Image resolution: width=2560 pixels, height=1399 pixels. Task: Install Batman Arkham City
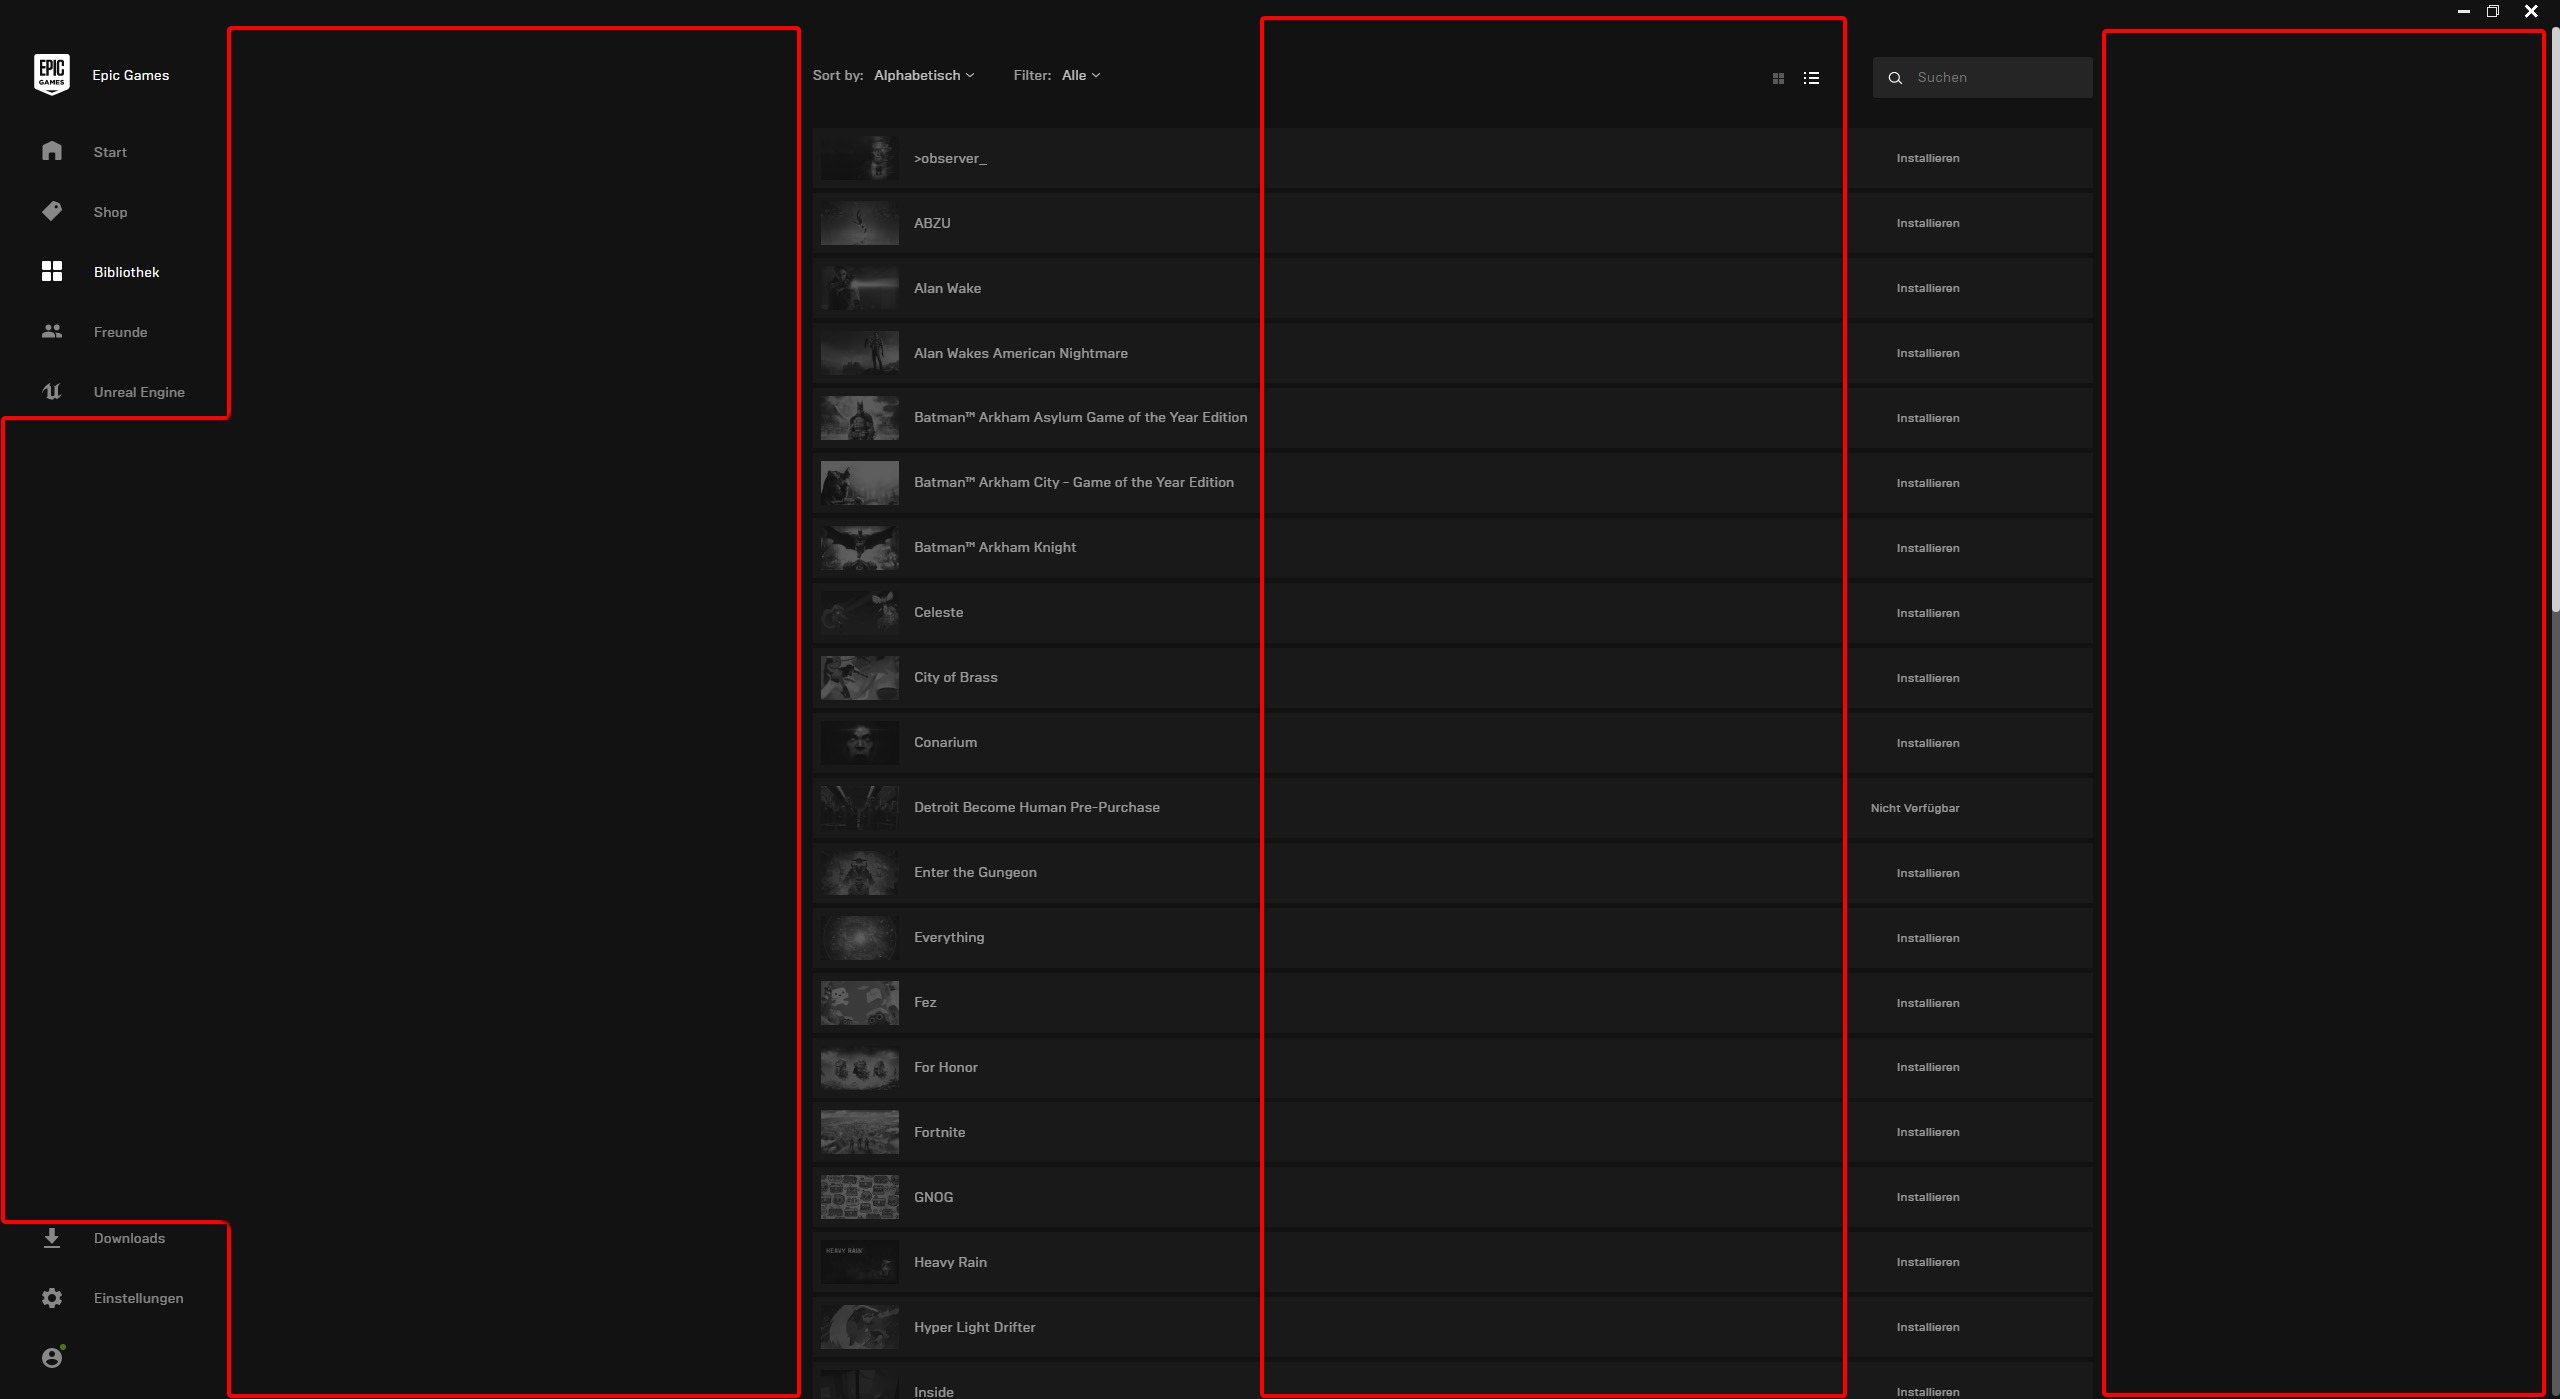1927,483
